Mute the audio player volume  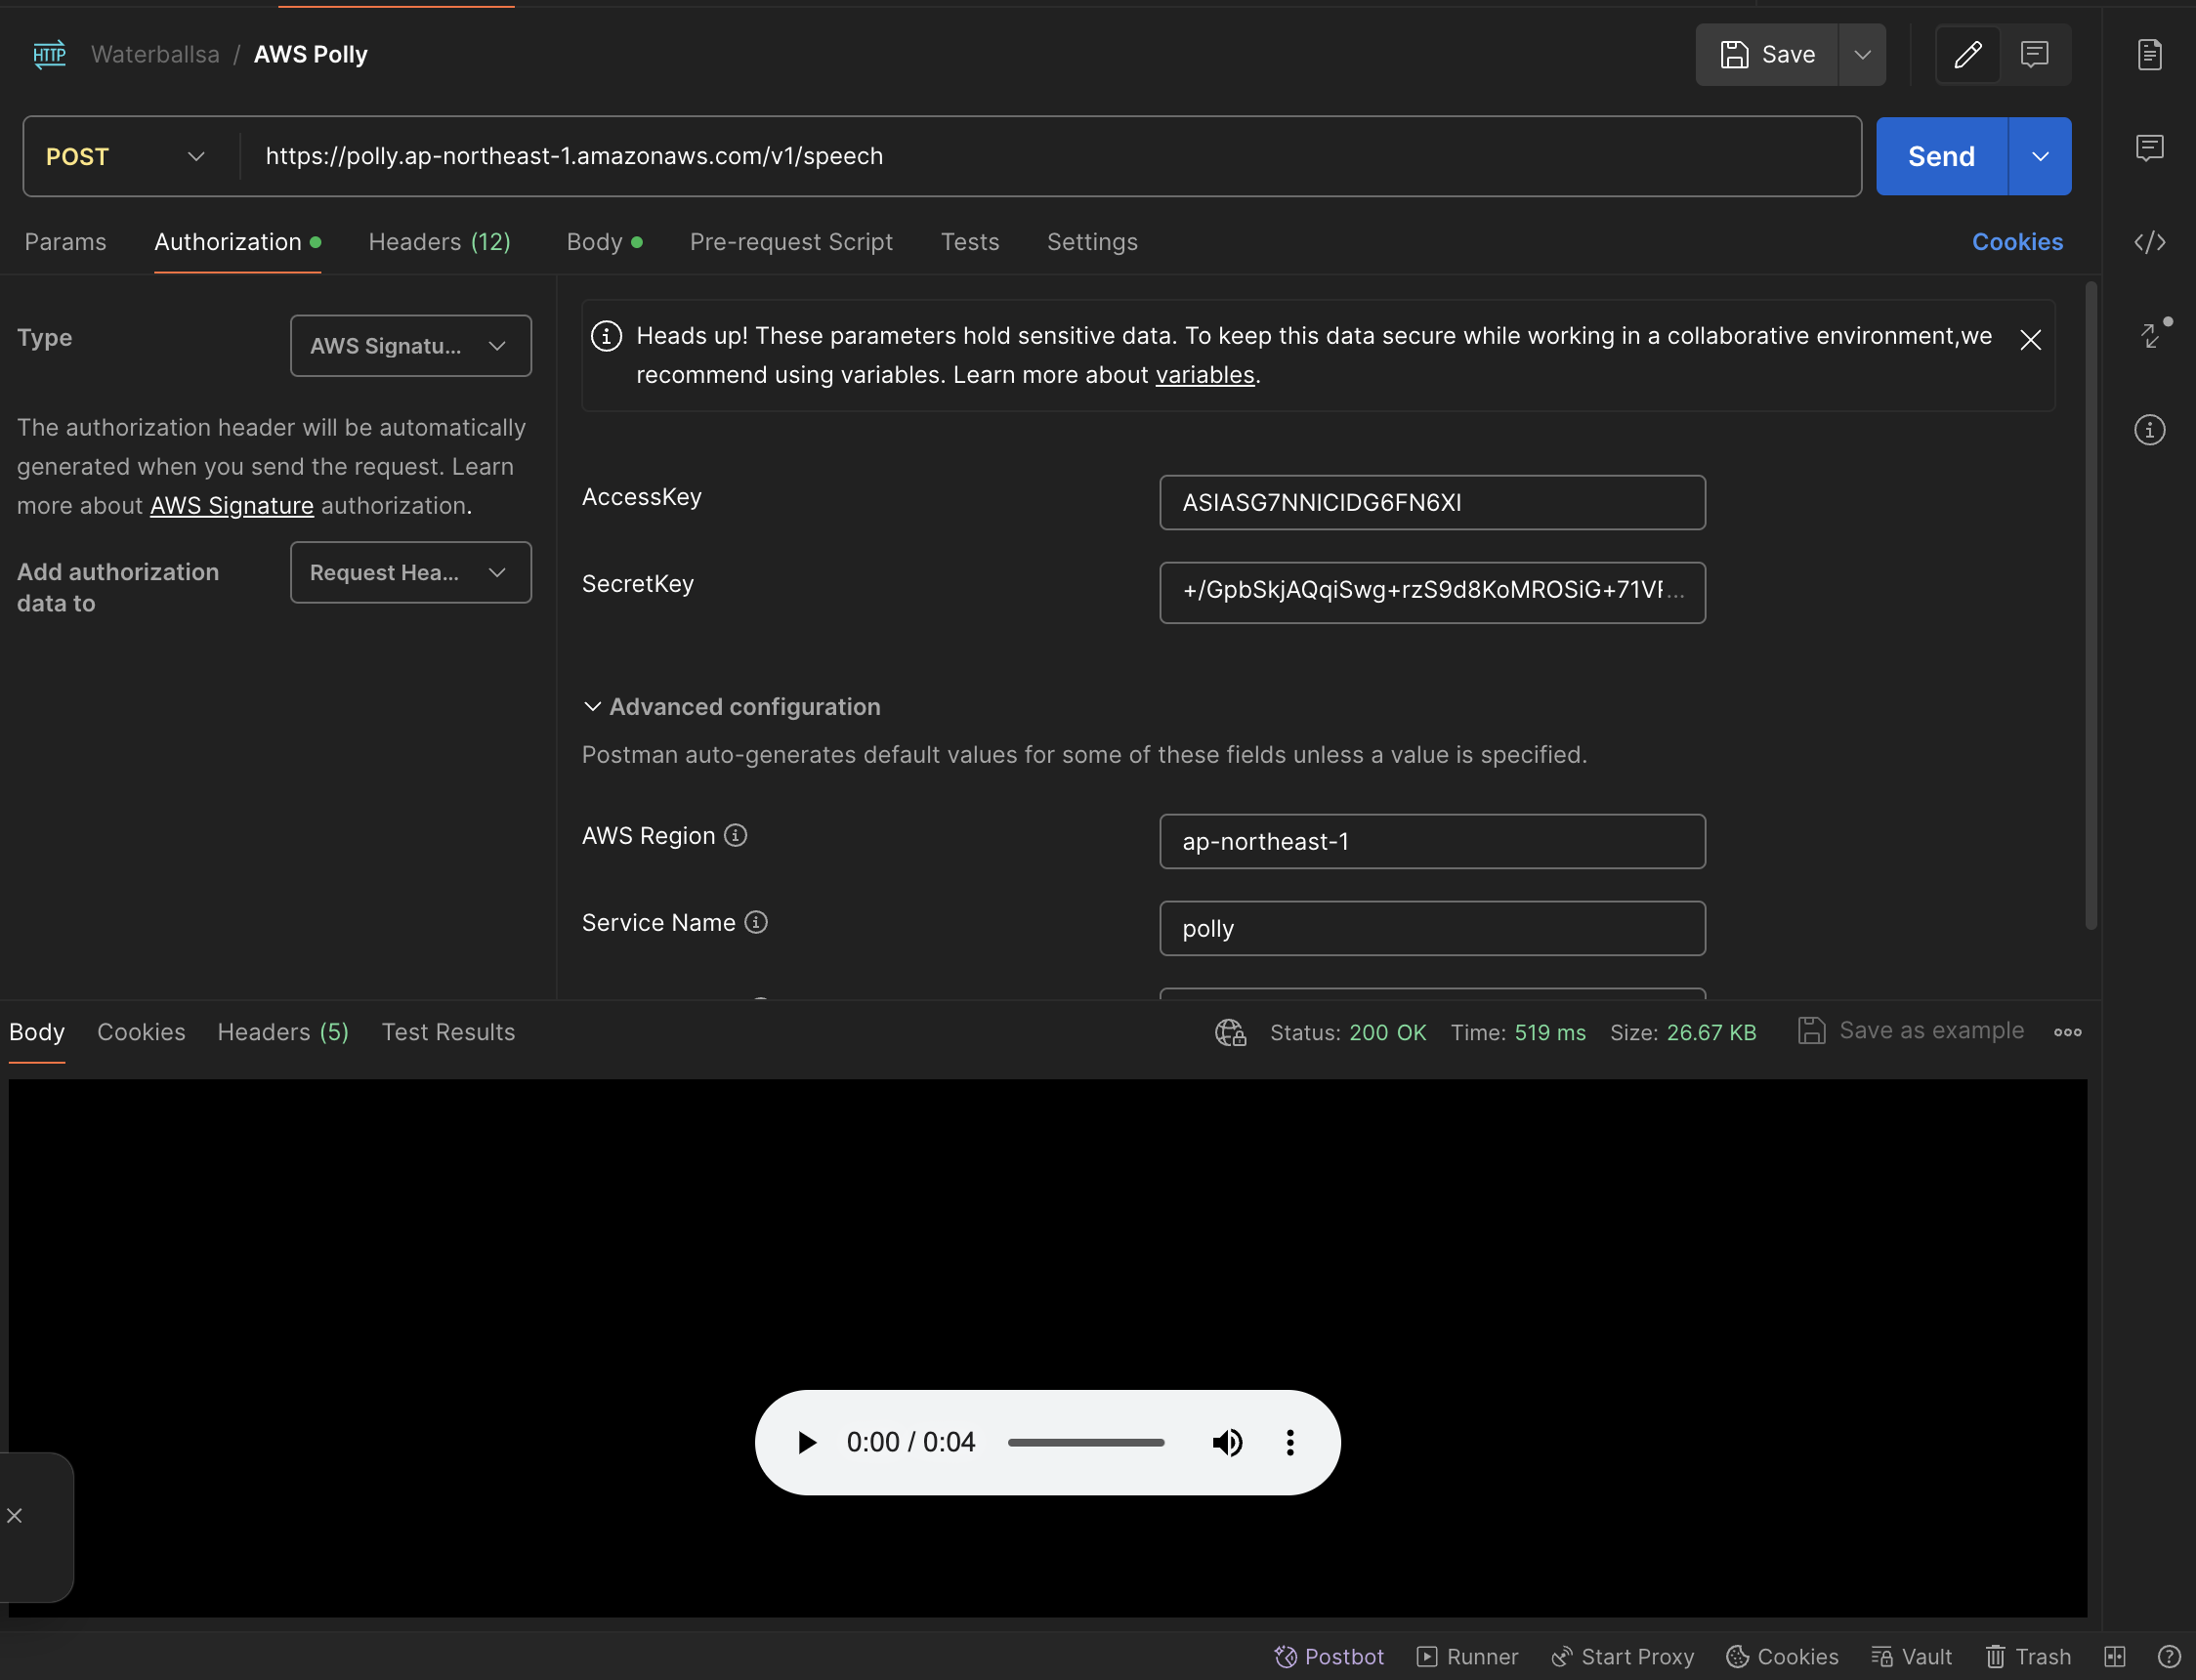point(1227,1442)
